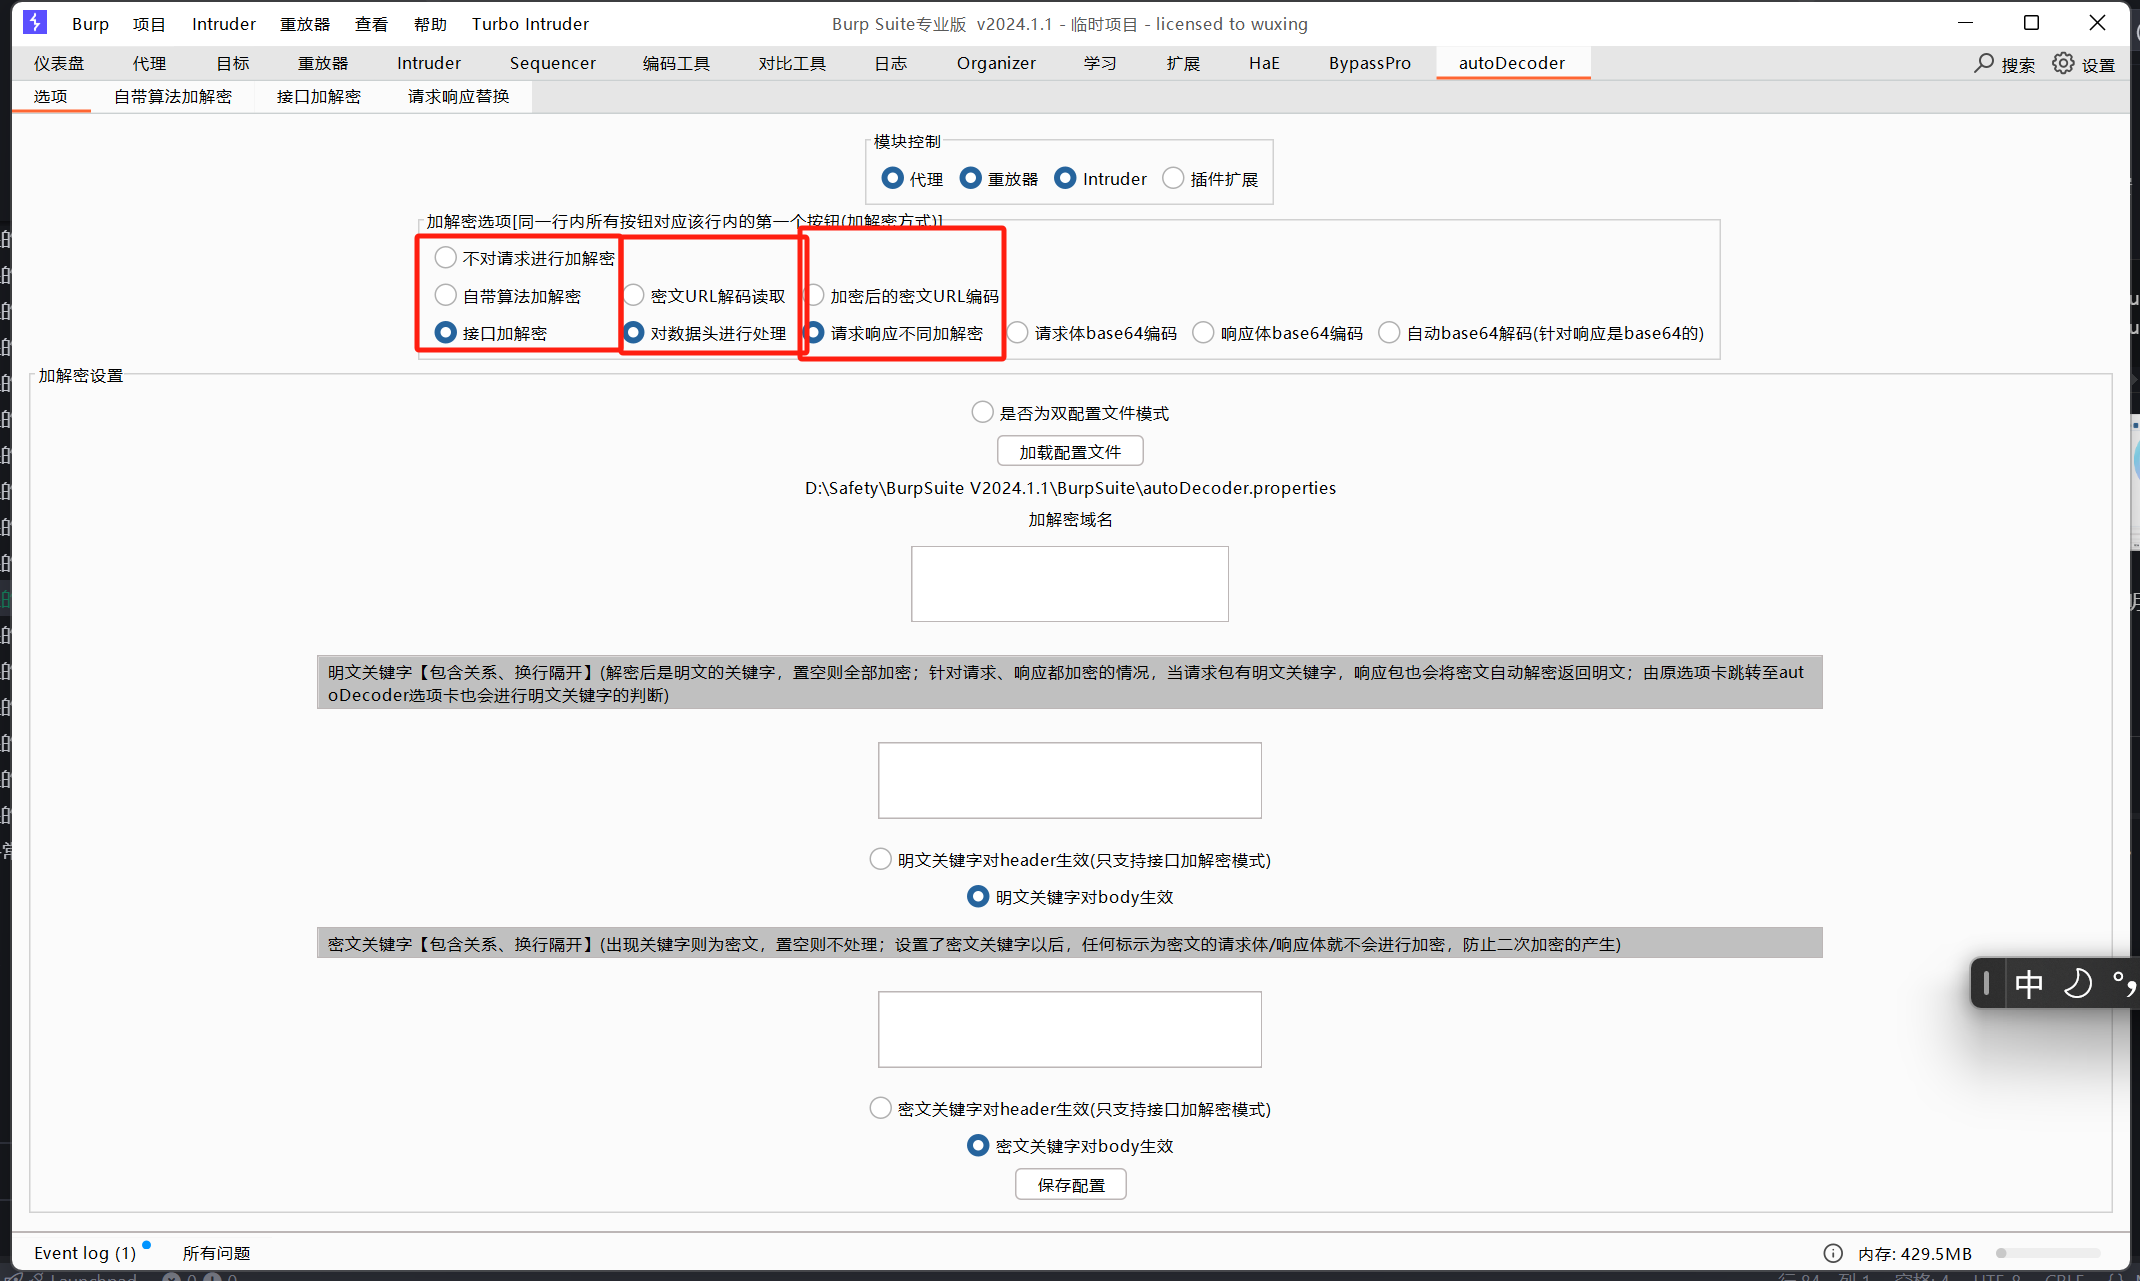Select 密文关键字对body生效 option
This screenshot has width=2140, height=1281.
click(978, 1145)
